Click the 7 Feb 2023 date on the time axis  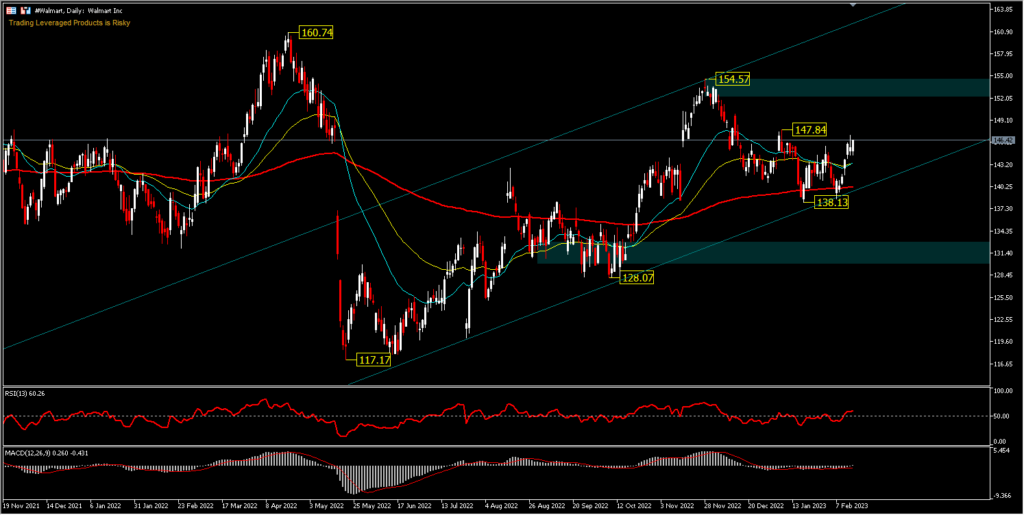[x=853, y=507]
